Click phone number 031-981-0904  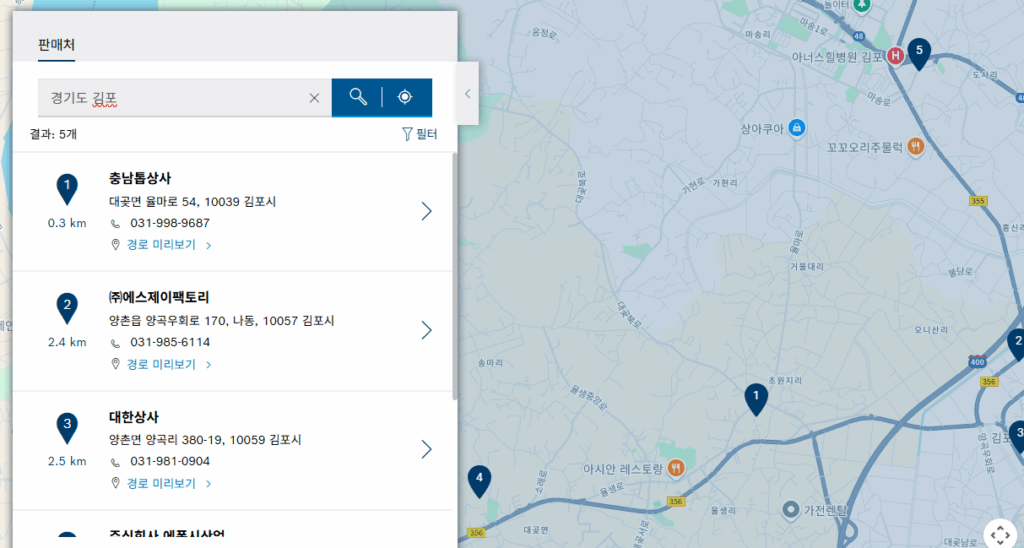(x=170, y=461)
